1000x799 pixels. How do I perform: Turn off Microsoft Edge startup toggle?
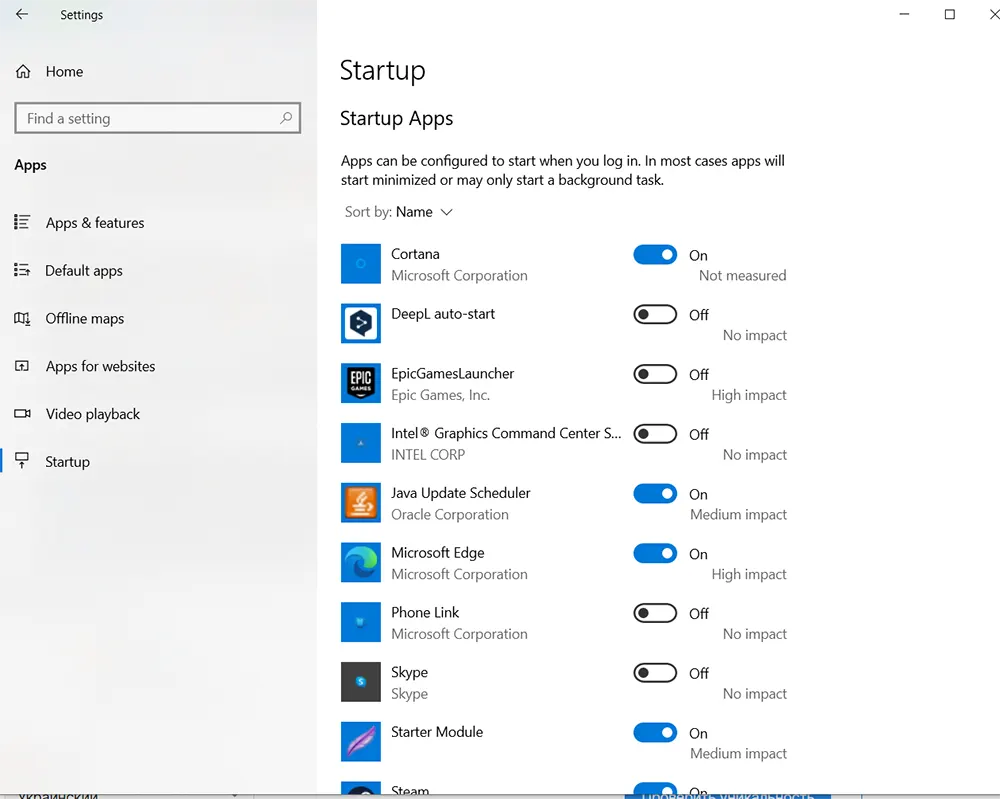pos(655,554)
